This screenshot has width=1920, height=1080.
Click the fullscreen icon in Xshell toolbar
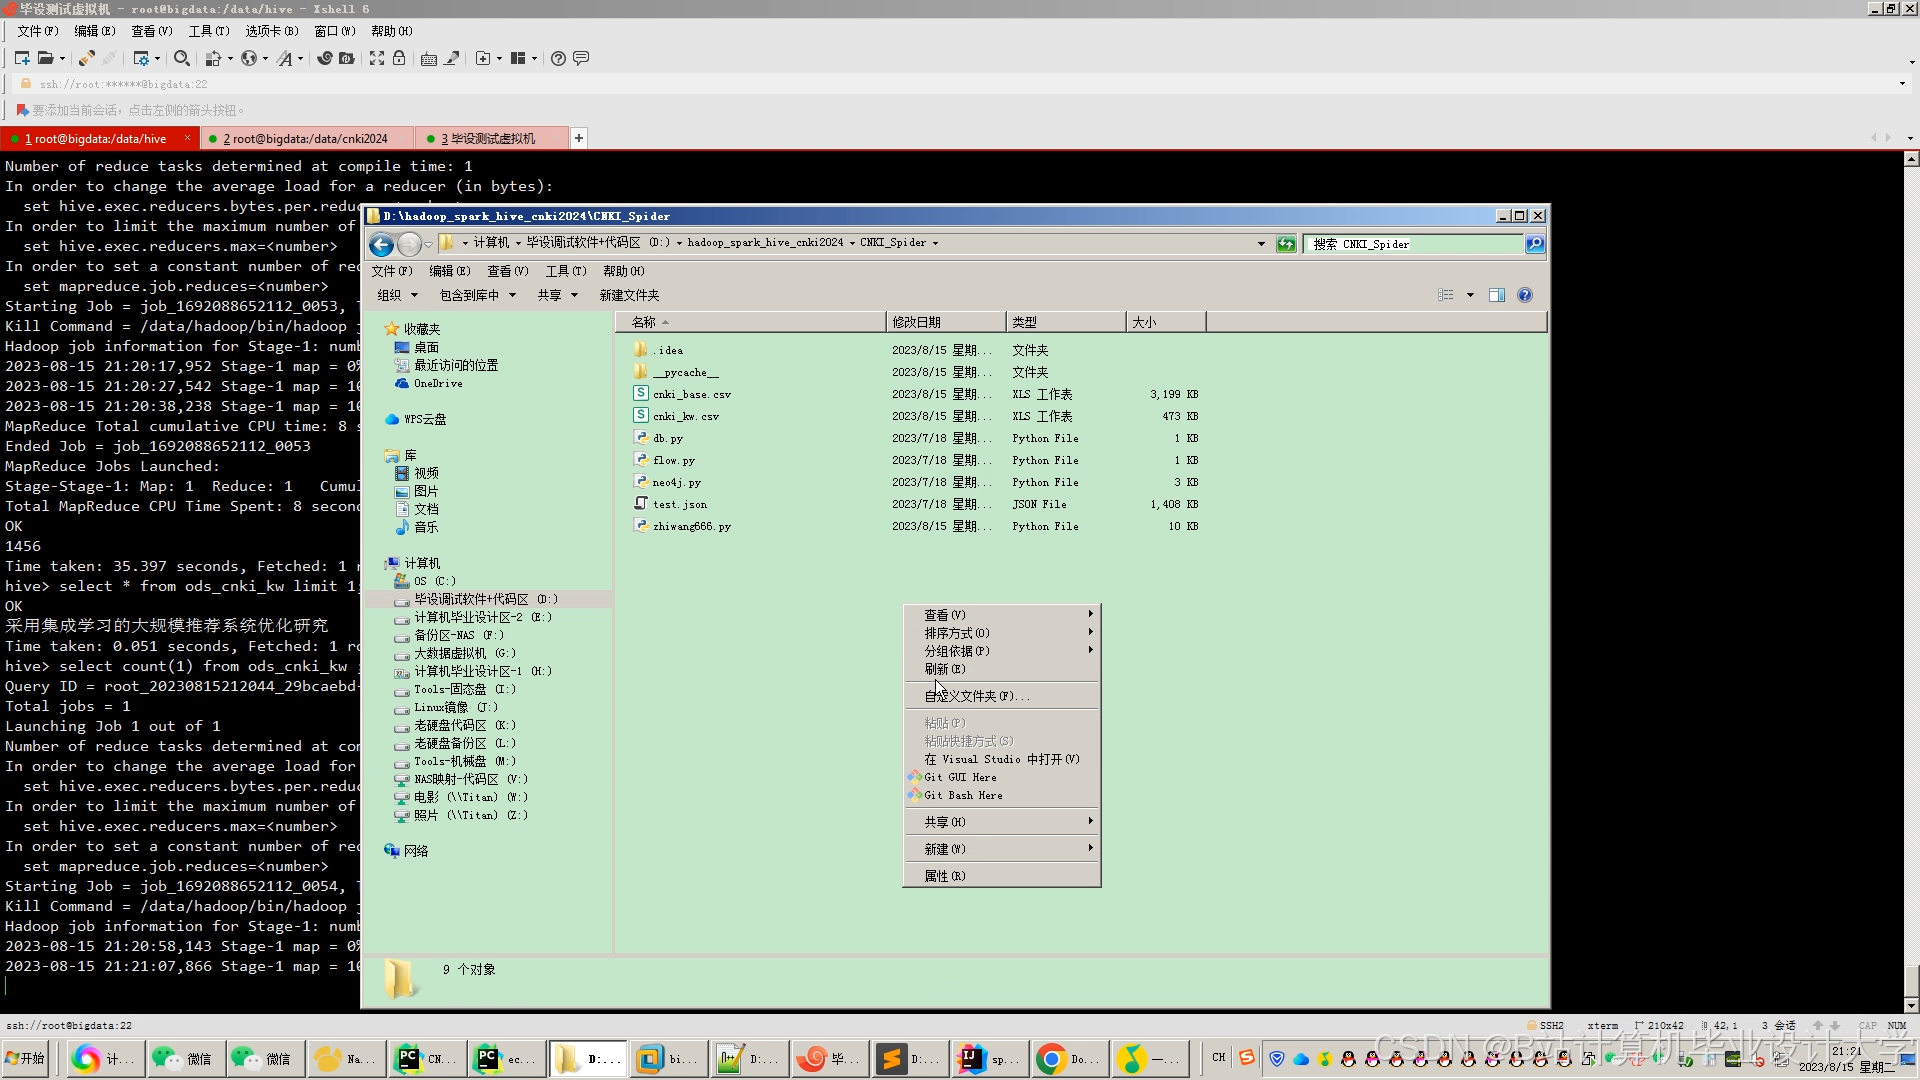point(376,58)
